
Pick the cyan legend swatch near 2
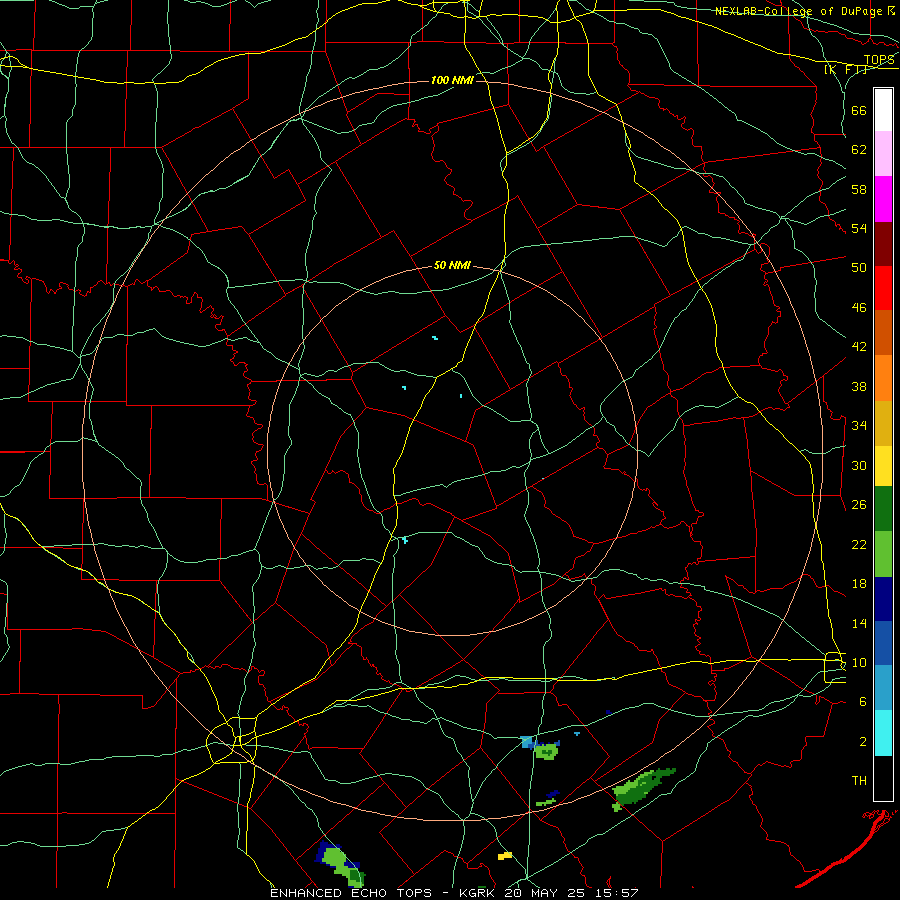pyautogui.click(x=883, y=733)
